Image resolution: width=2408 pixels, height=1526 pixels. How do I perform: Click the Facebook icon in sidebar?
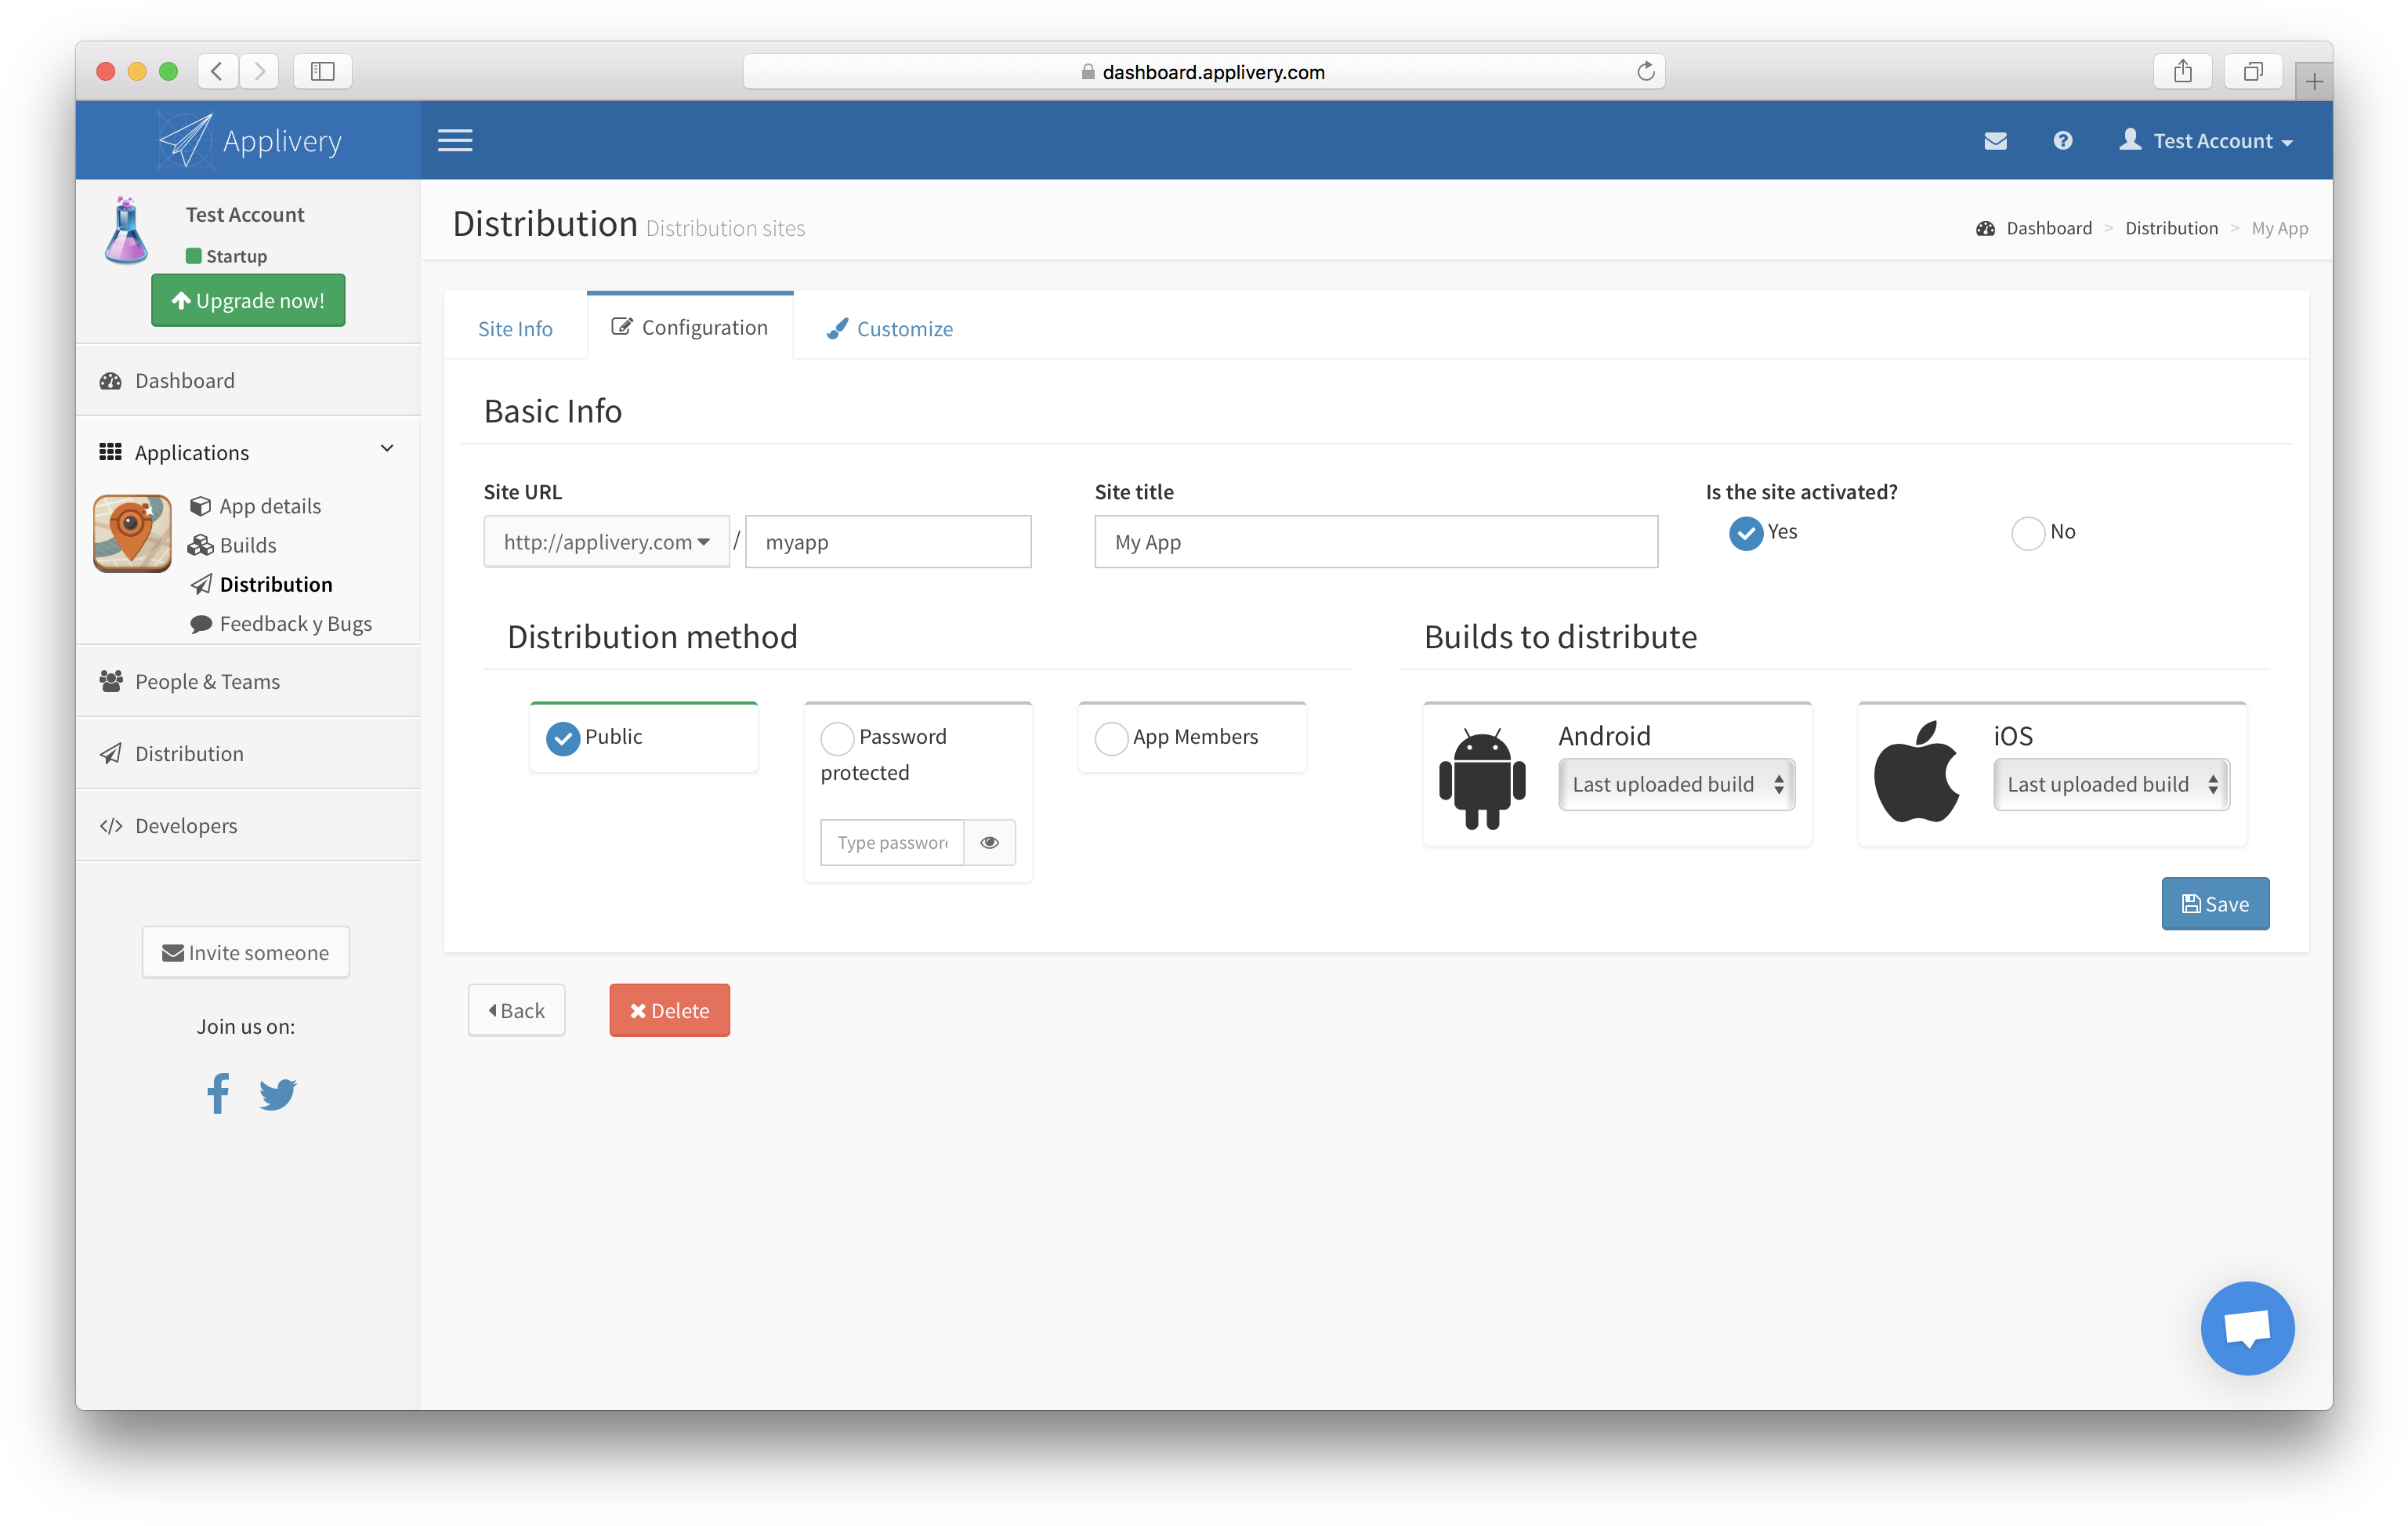(x=218, y=1093)
